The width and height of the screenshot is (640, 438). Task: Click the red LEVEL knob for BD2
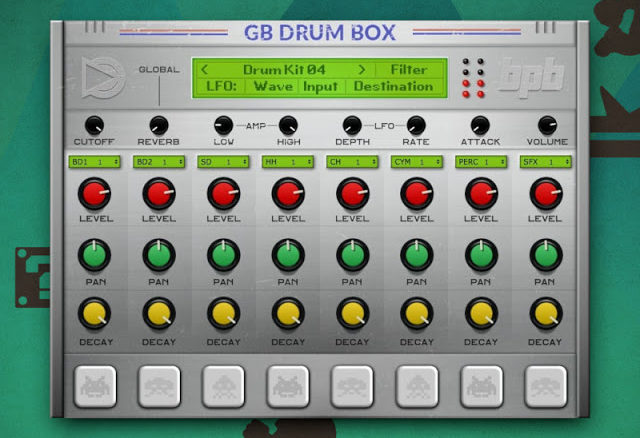click(159, 193)
